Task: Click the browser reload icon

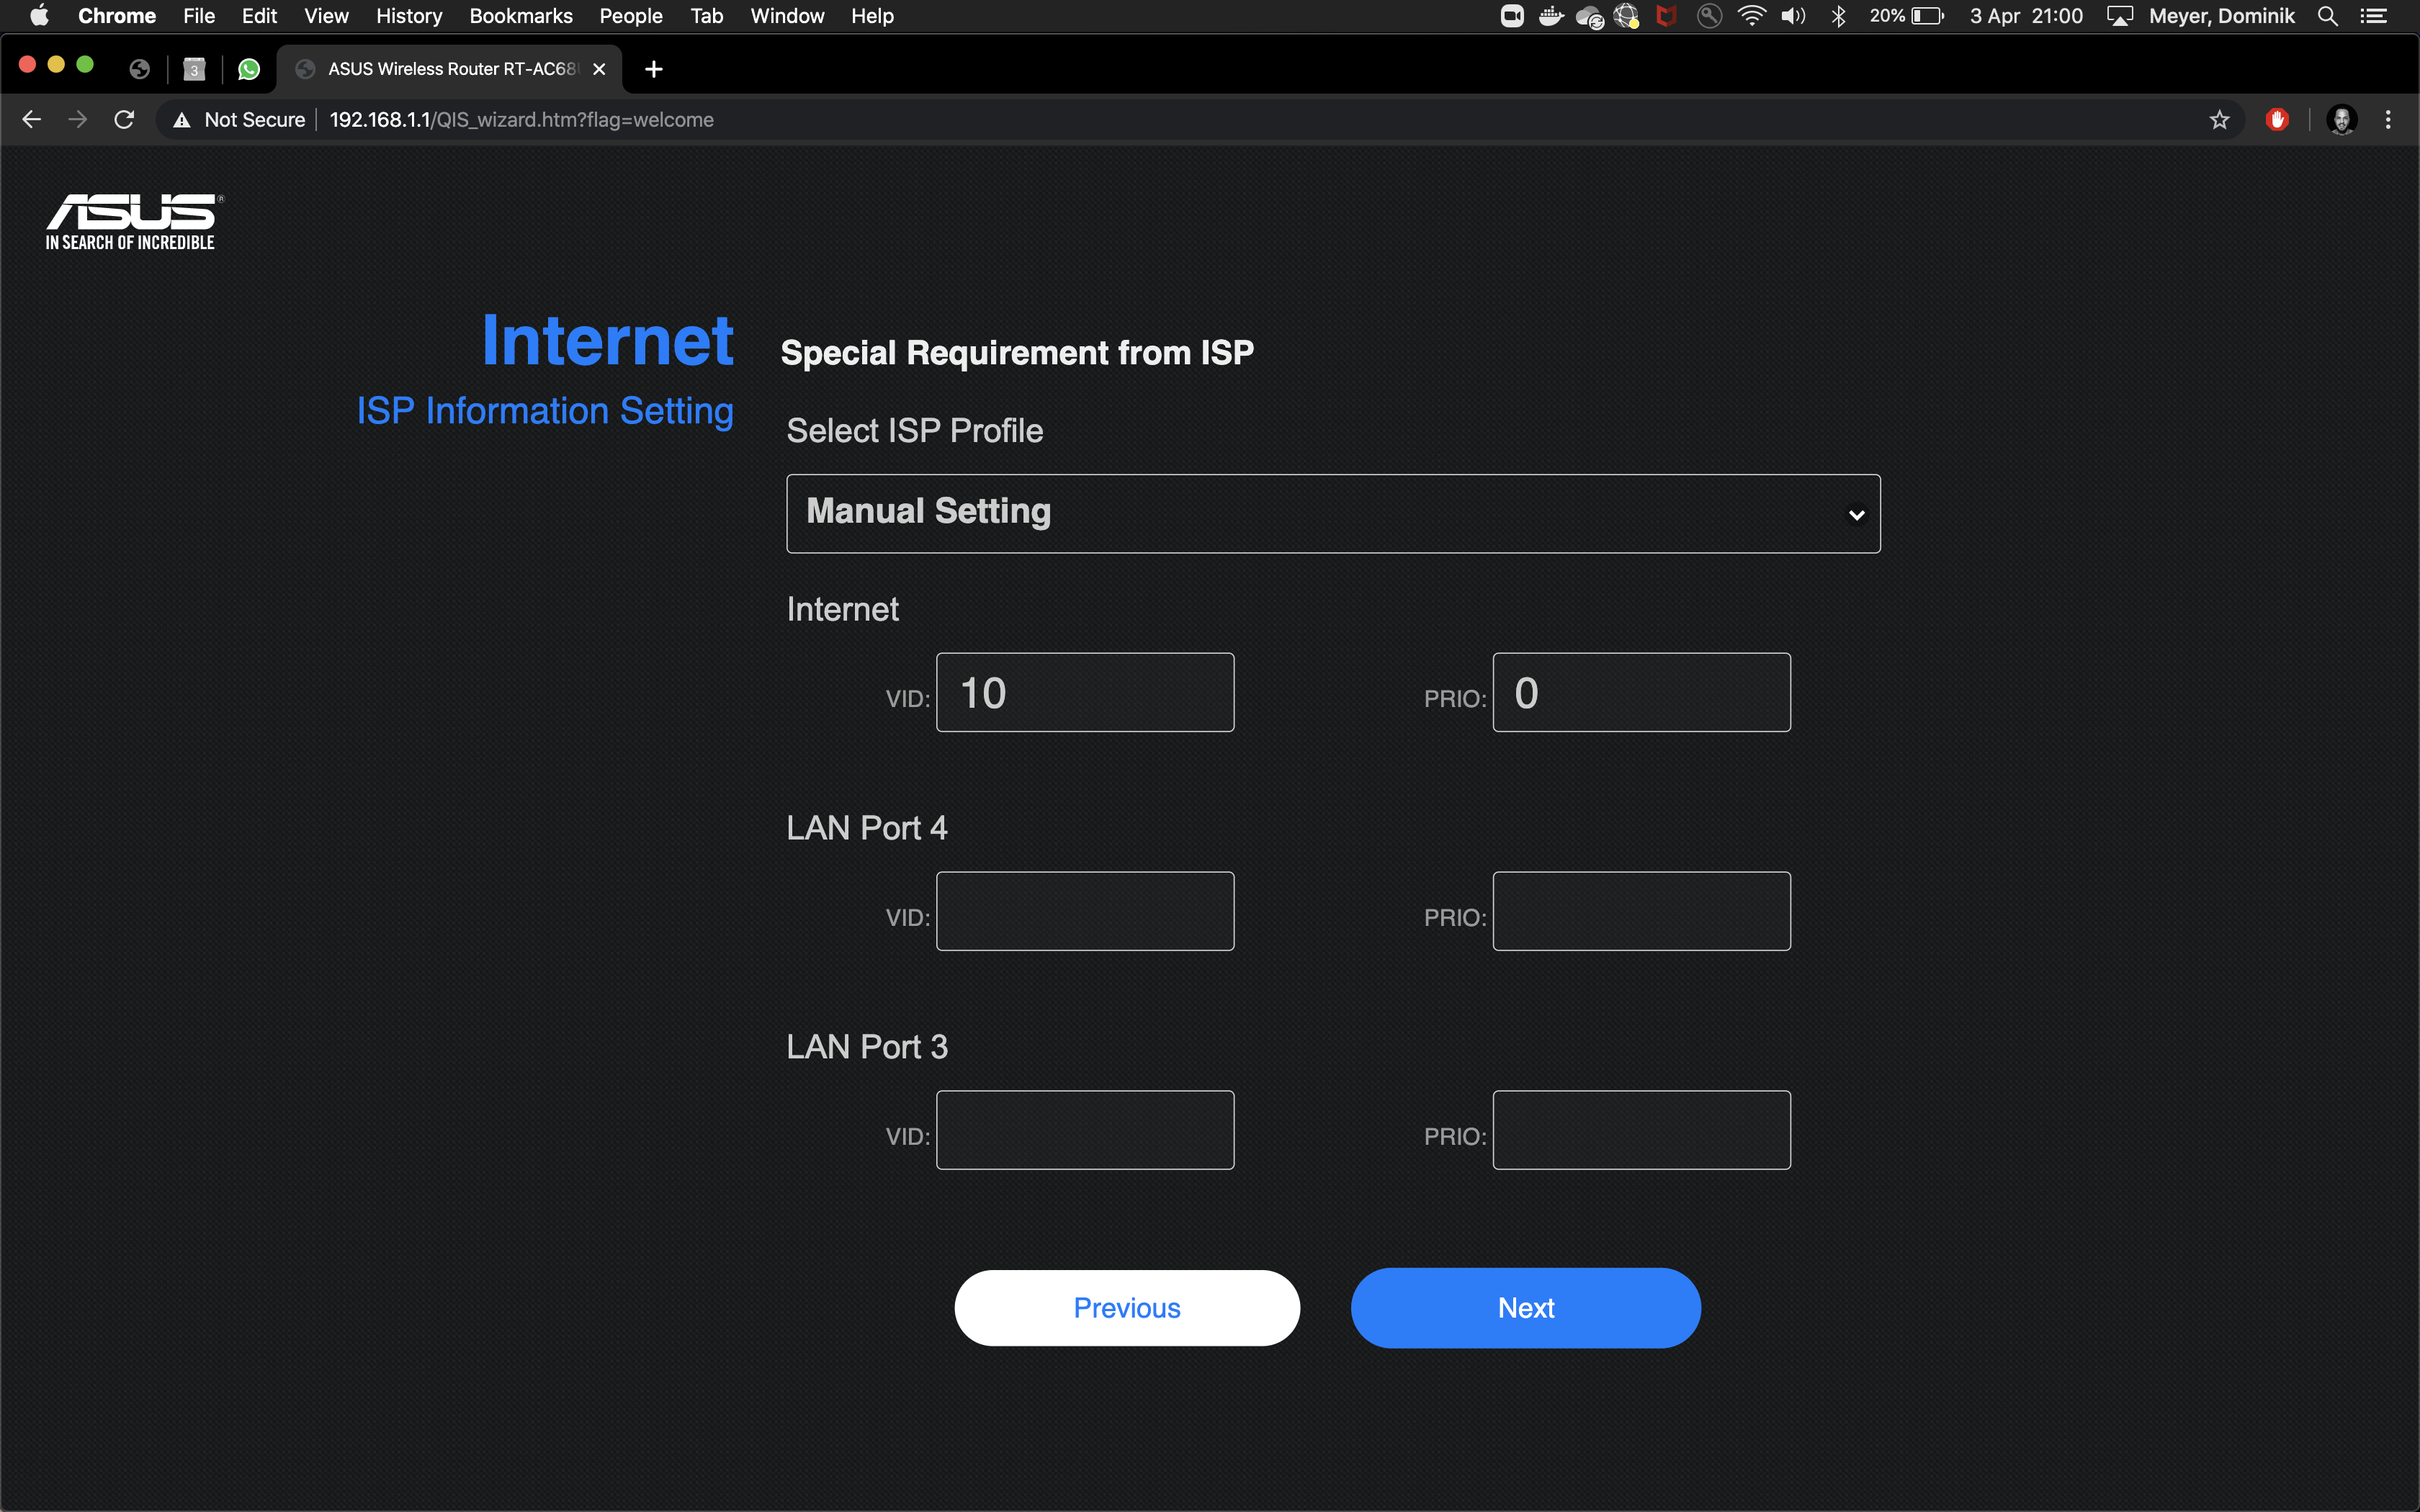Action: (x=124, y=120)
